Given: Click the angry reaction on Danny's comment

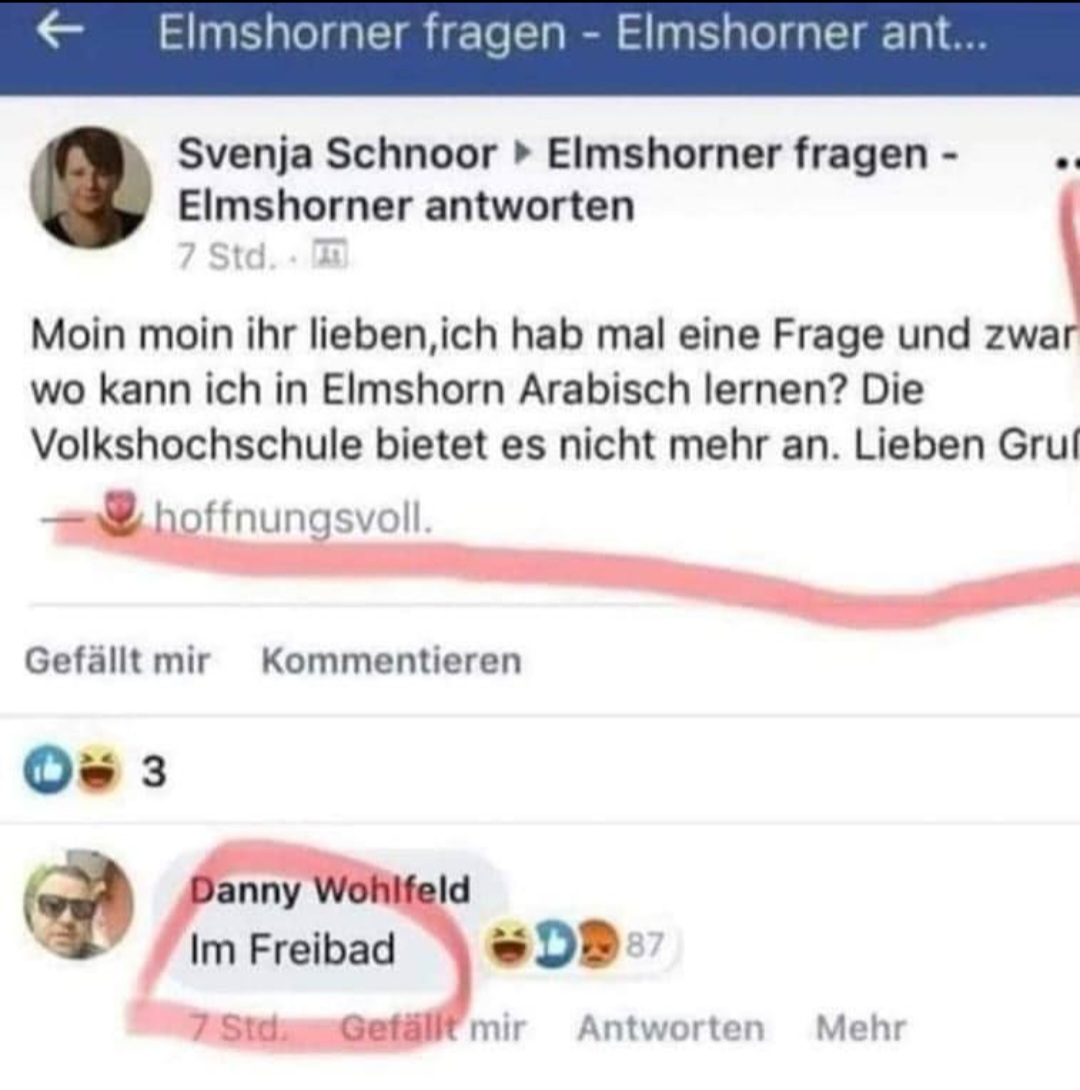Looking at the screenshot, I should (x=598, y=945).
